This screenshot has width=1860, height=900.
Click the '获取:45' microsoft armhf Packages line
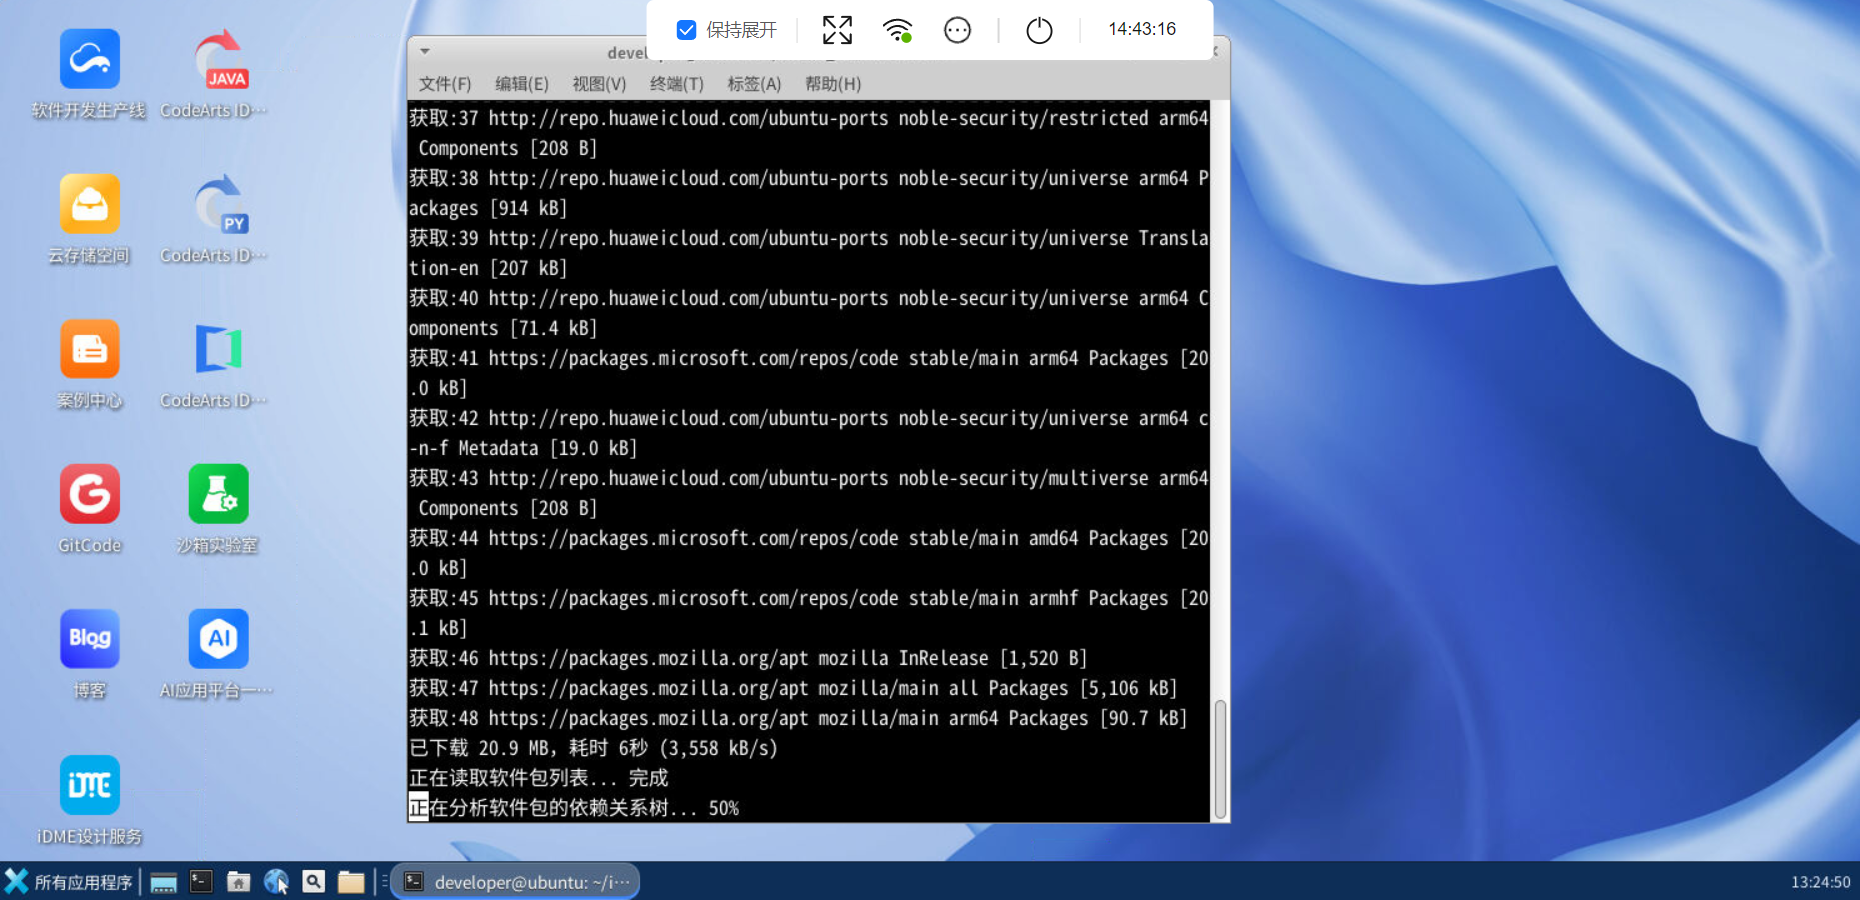(809, 613)
